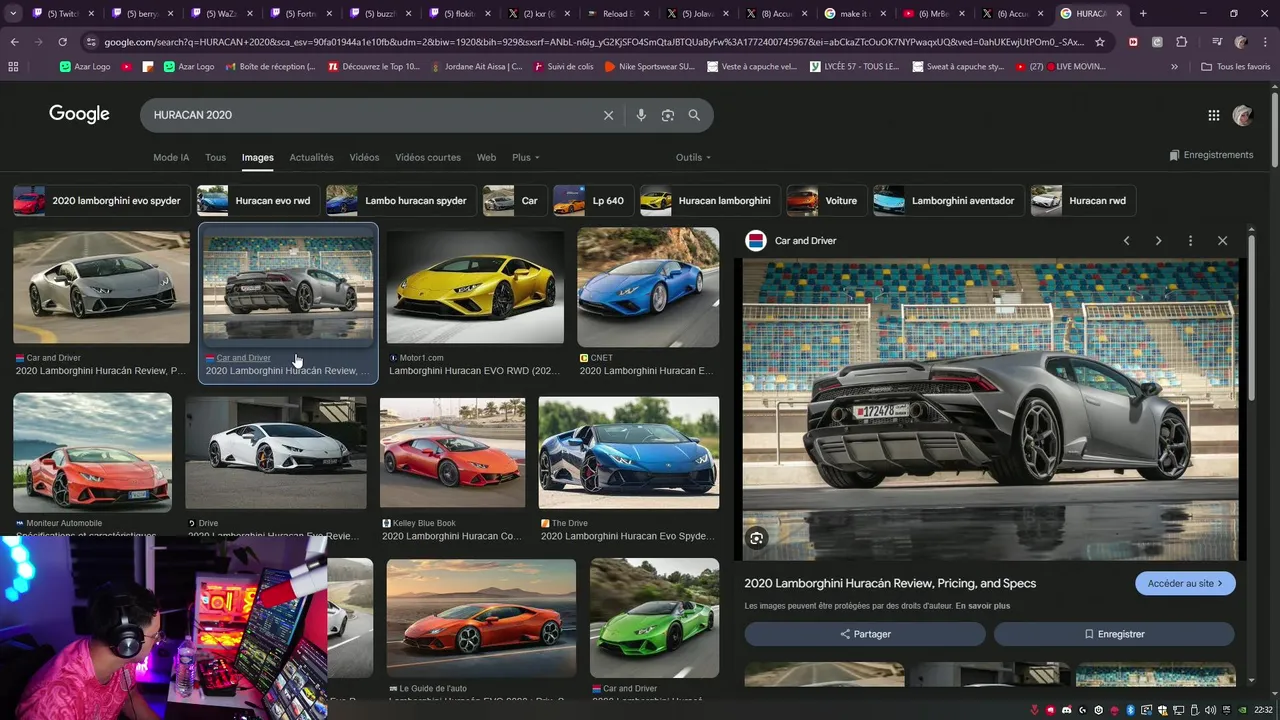
Task: Open 2020 Lamborghini Huracán Review, Pricing, and Specs title
Action: [x=890, y=583]
